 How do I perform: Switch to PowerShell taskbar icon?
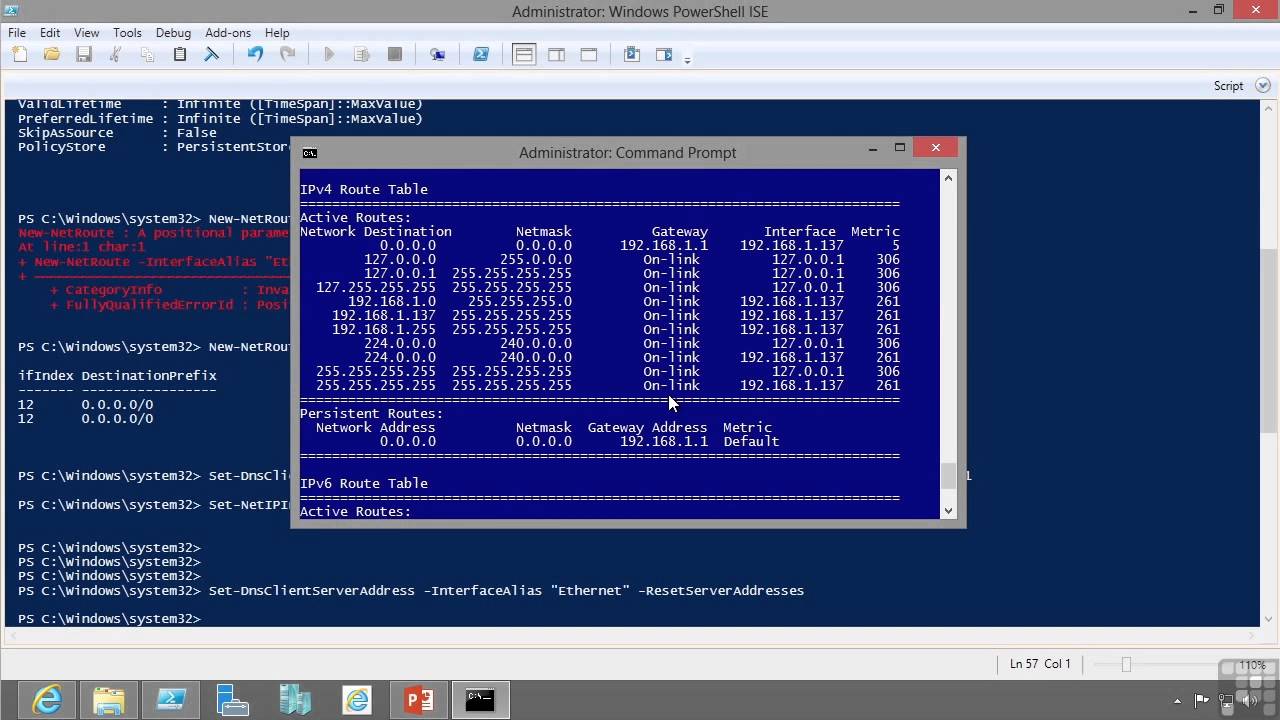pyautogui.click(x=171, y=700)
